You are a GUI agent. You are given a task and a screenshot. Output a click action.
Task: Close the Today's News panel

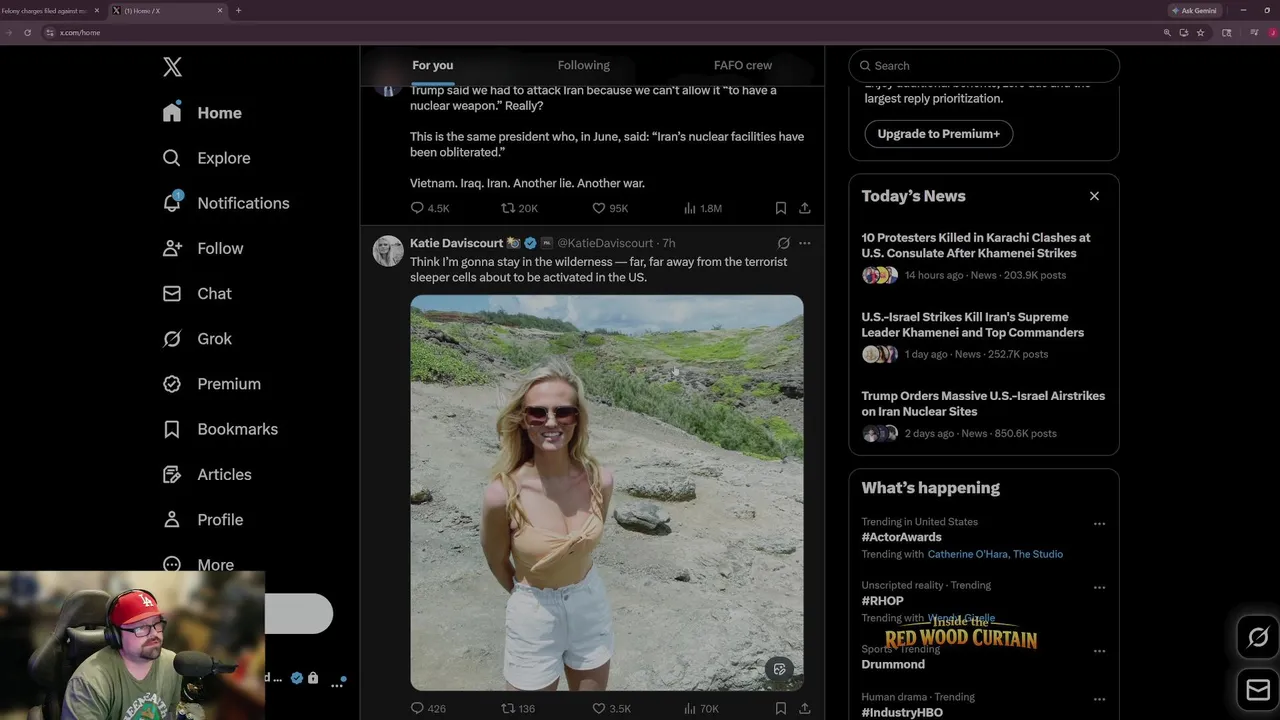[1094, 196]
